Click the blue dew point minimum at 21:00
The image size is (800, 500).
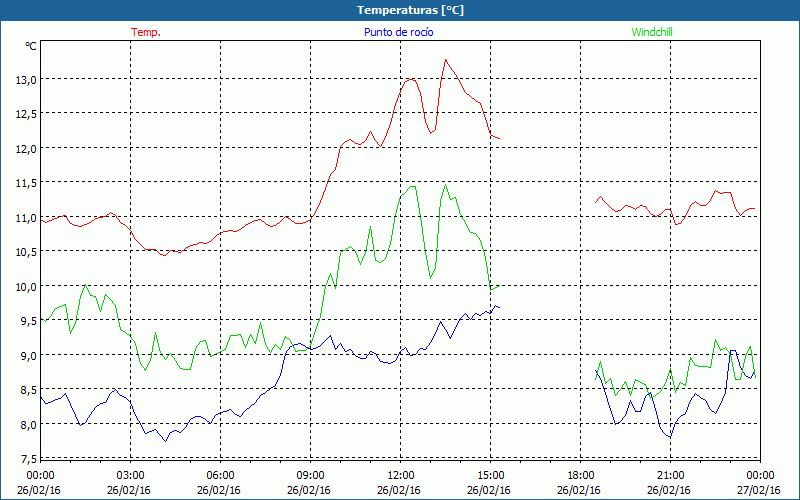point(670,437)
